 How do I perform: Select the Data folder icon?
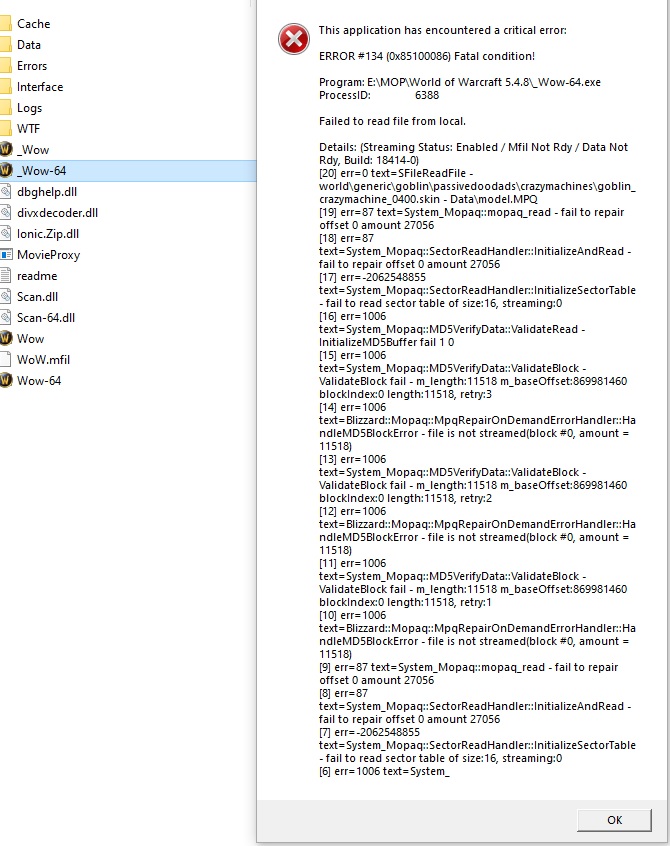click(5, 45)
